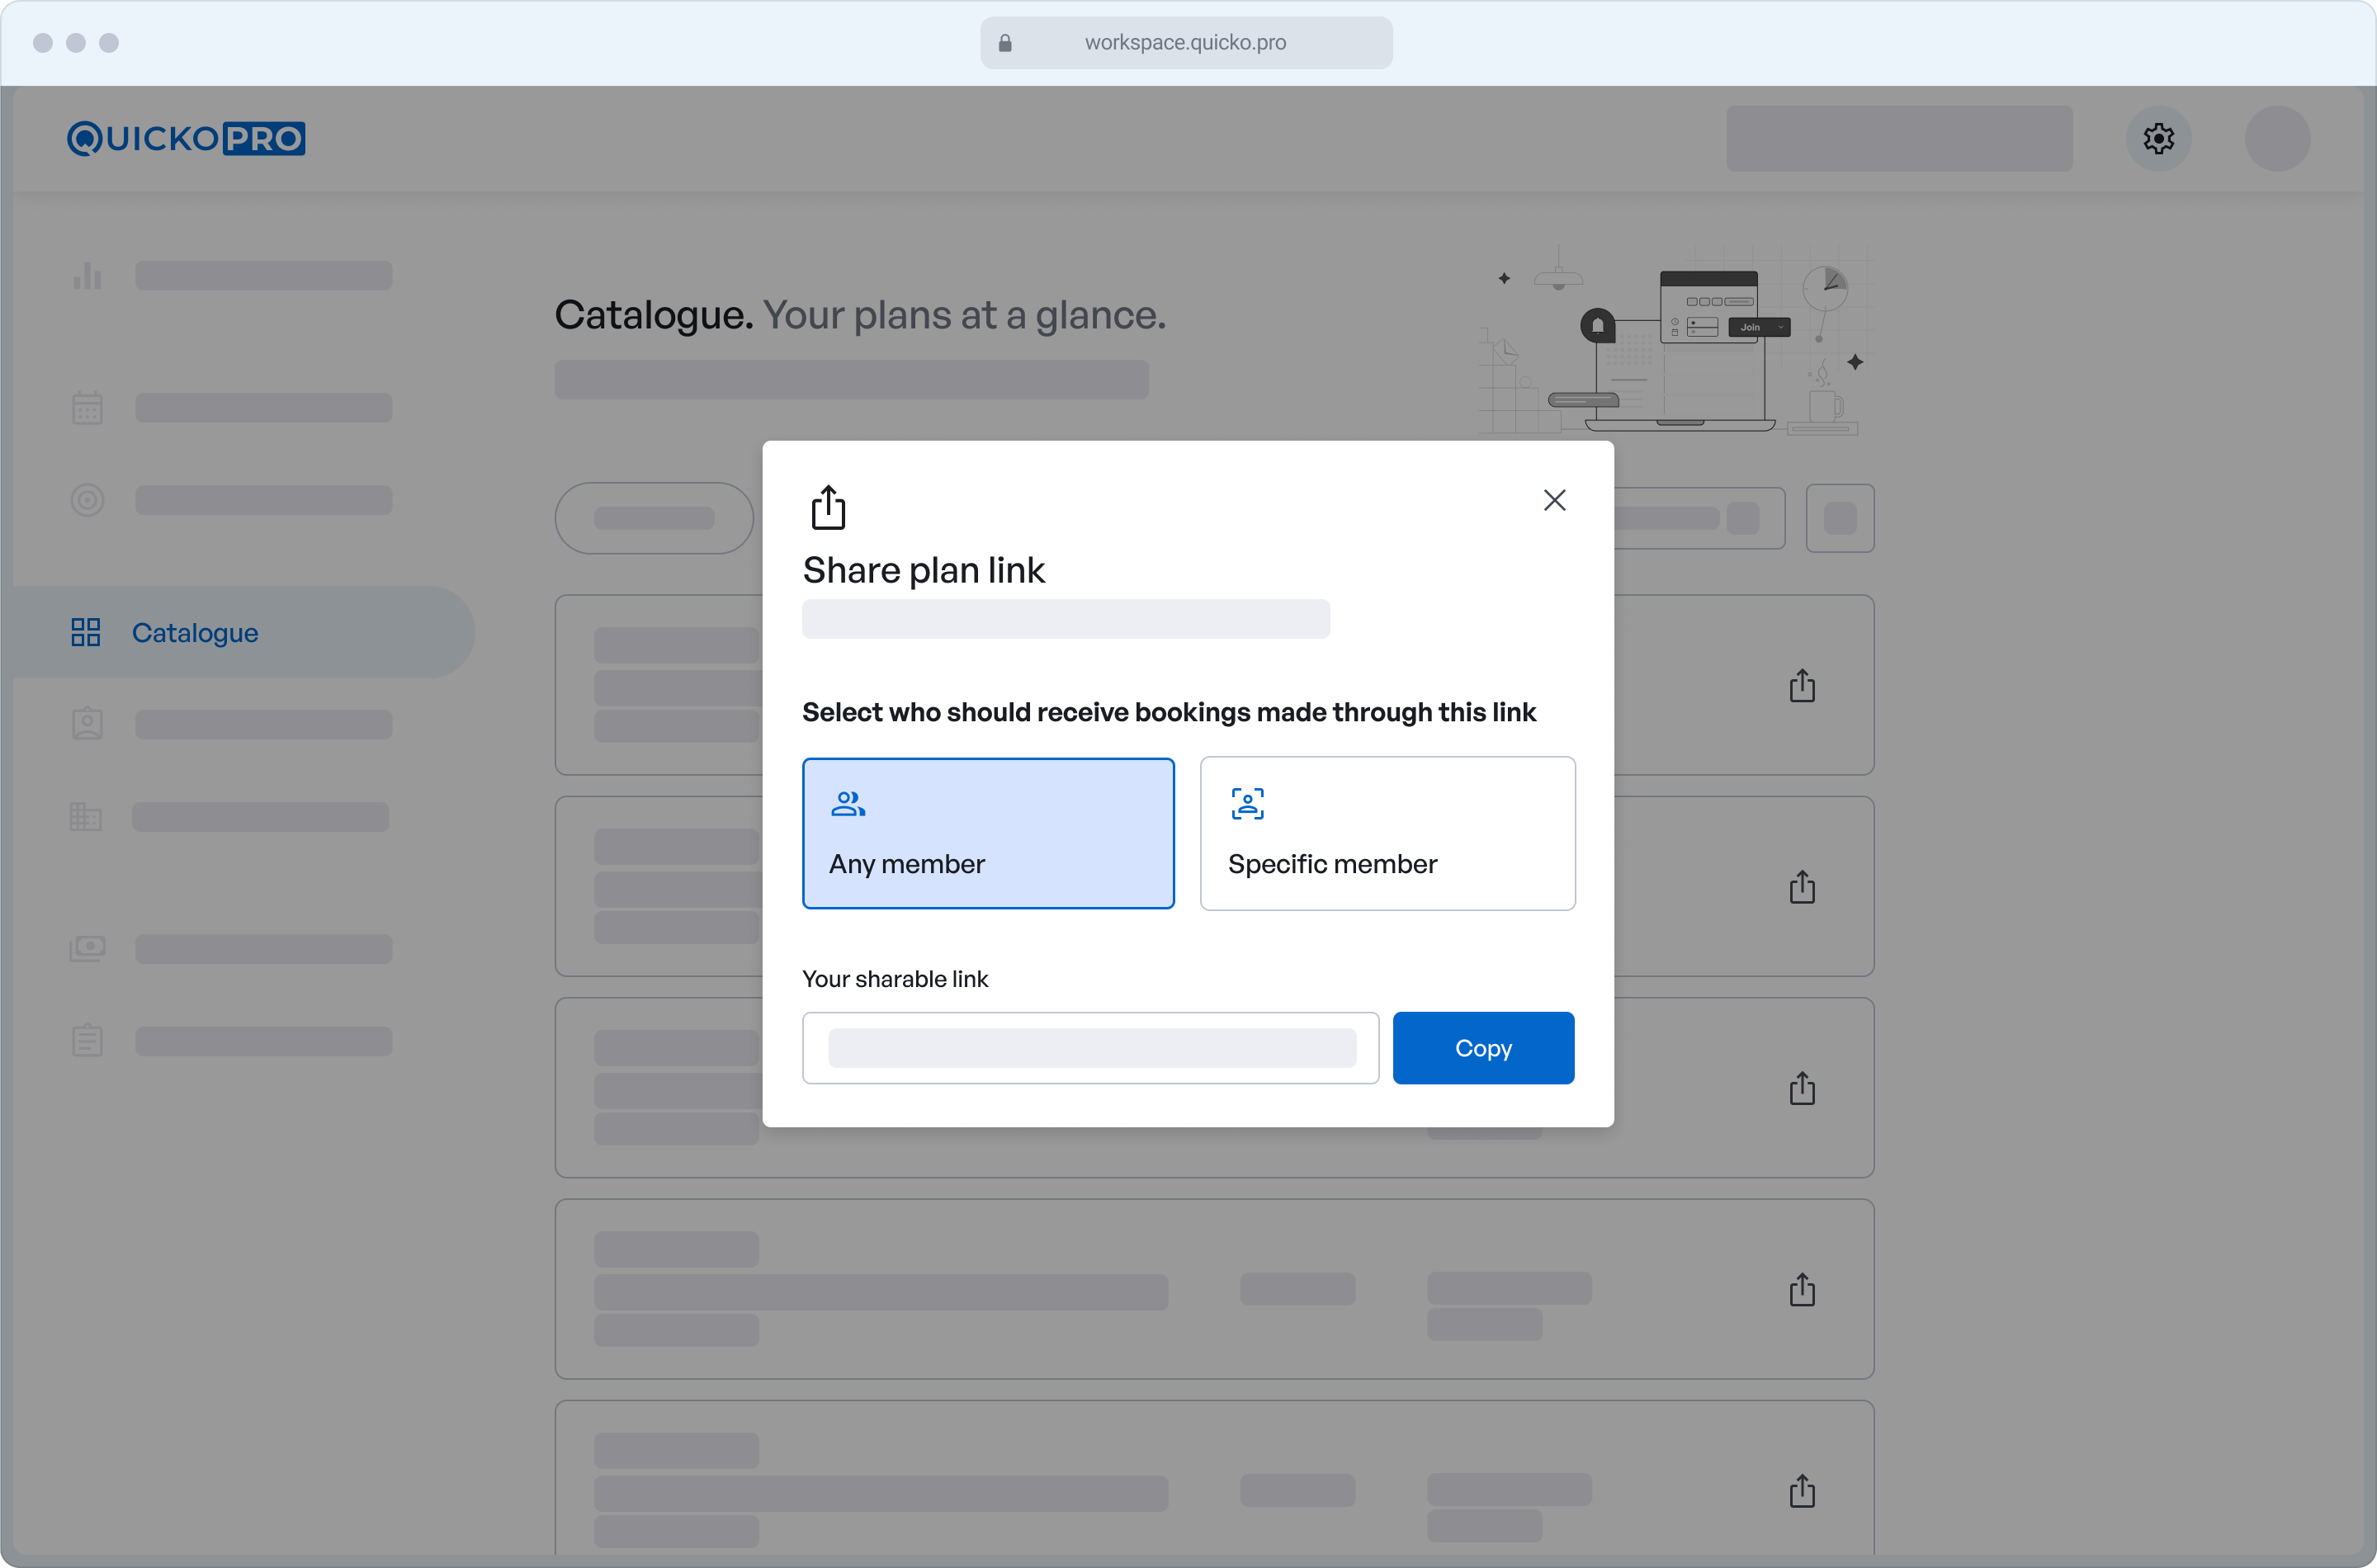Share the fifth plan card
Screen dimensions: 2377x1568
point(1802,1490)
